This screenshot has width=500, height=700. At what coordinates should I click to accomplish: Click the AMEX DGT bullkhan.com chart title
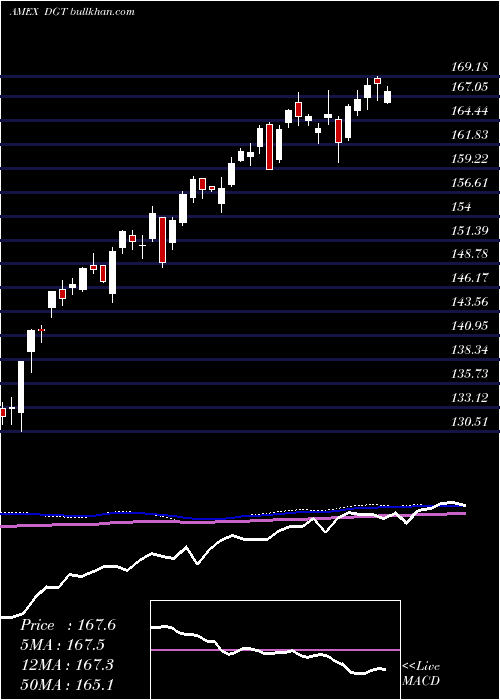[x=72, y=11]
